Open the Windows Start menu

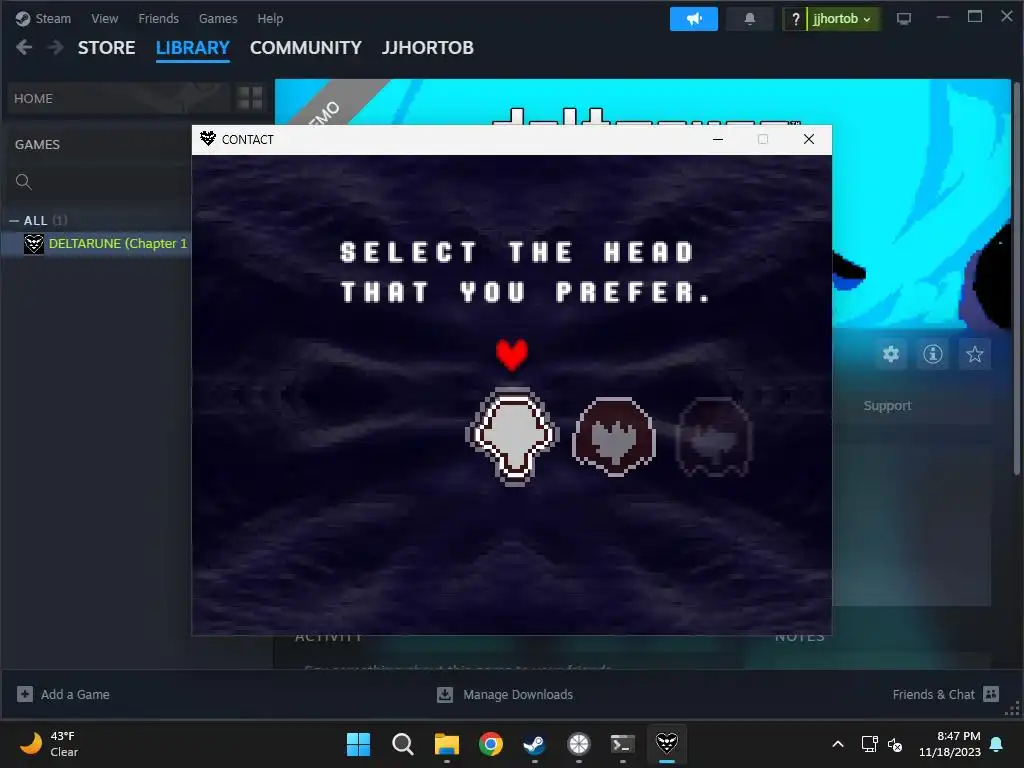(358, 744)
